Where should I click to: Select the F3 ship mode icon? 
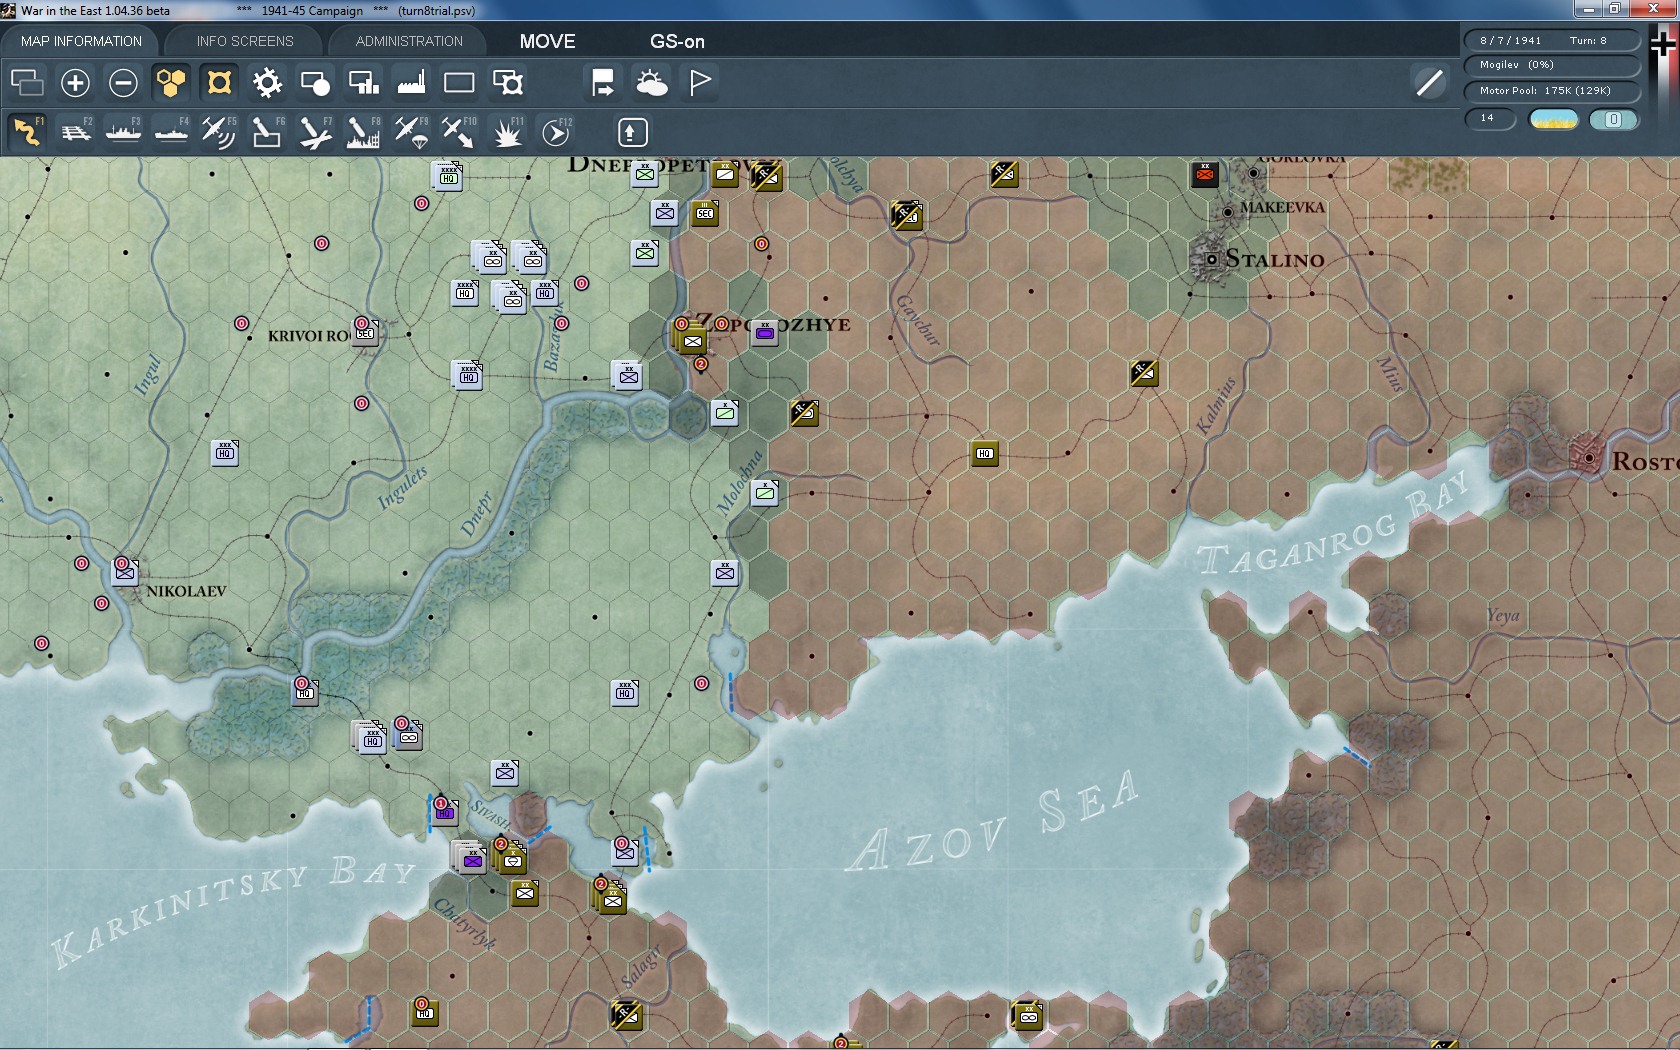(x=123, y=132)
